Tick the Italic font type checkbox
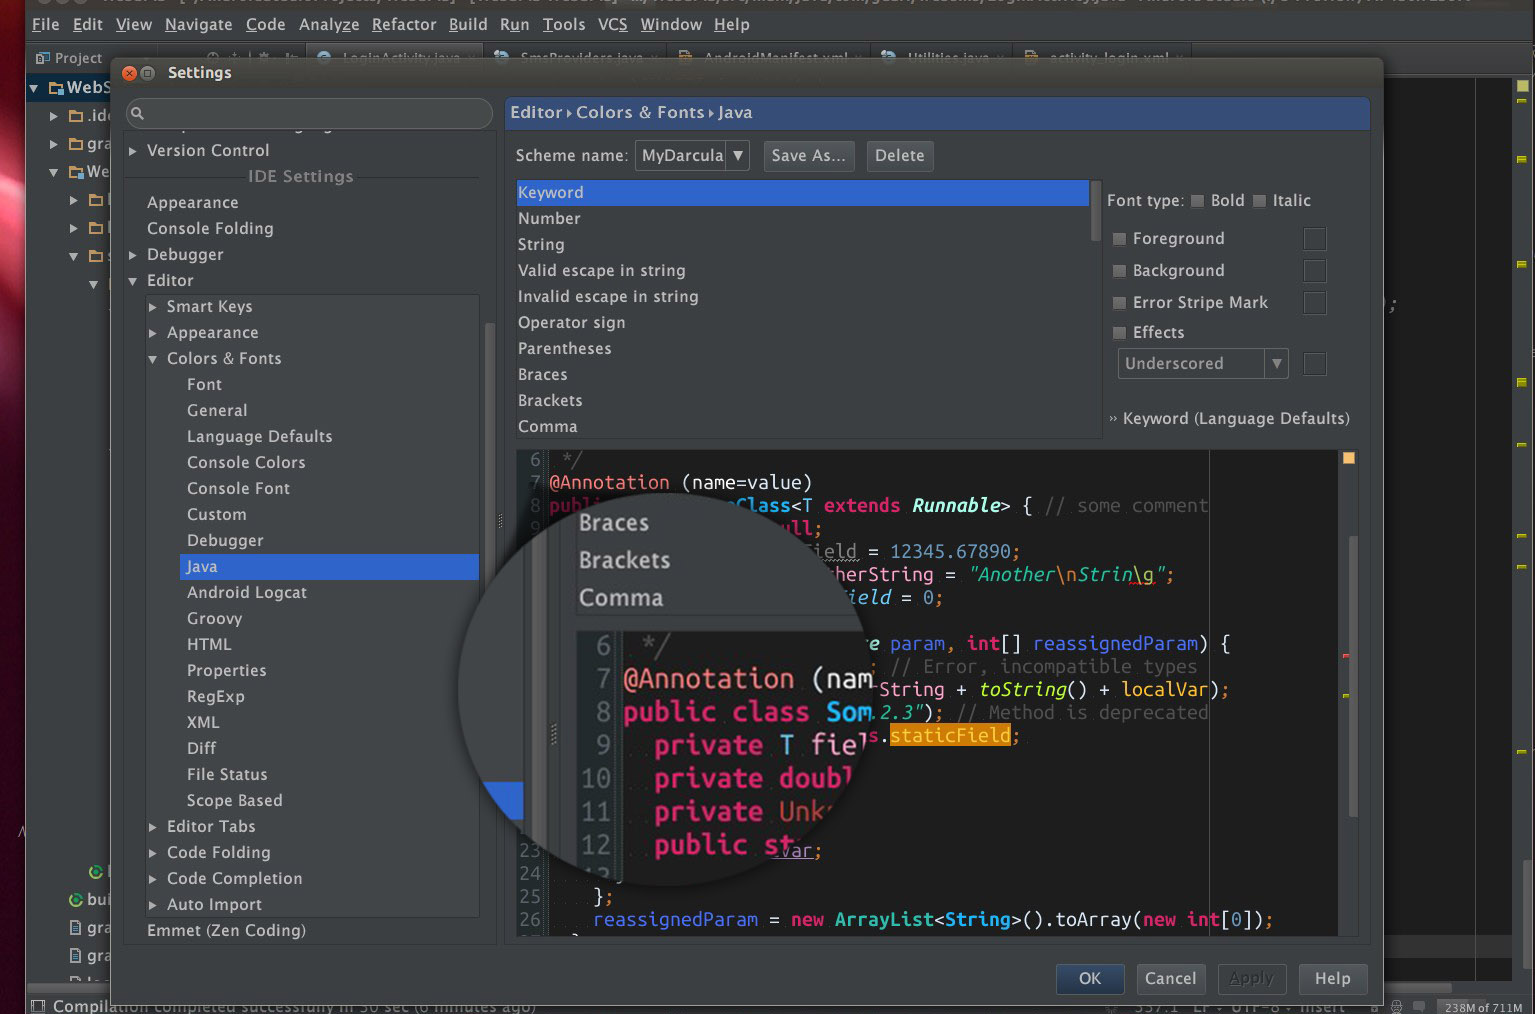Image resolution: width=1535 pixels, height=1014 pixels. (1259, 201)
